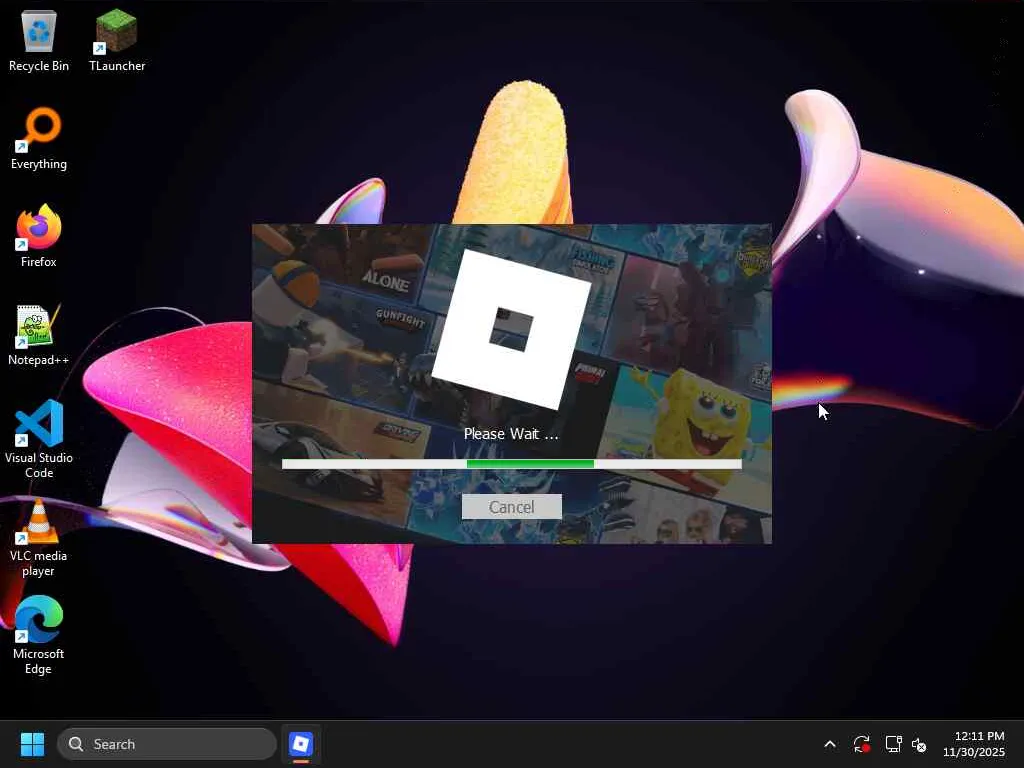Image resolution: width=1024 pixels, height=768 pixels.
Task: Open the Recycle Bin desktop icon
Action: point(39,40)
